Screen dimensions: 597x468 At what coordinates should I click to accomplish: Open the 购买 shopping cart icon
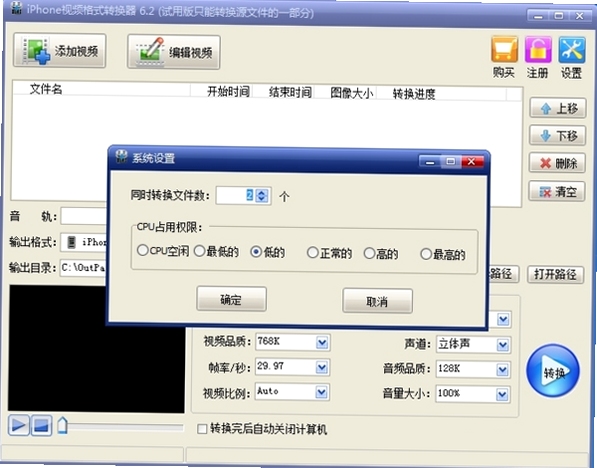coord(504,50)
